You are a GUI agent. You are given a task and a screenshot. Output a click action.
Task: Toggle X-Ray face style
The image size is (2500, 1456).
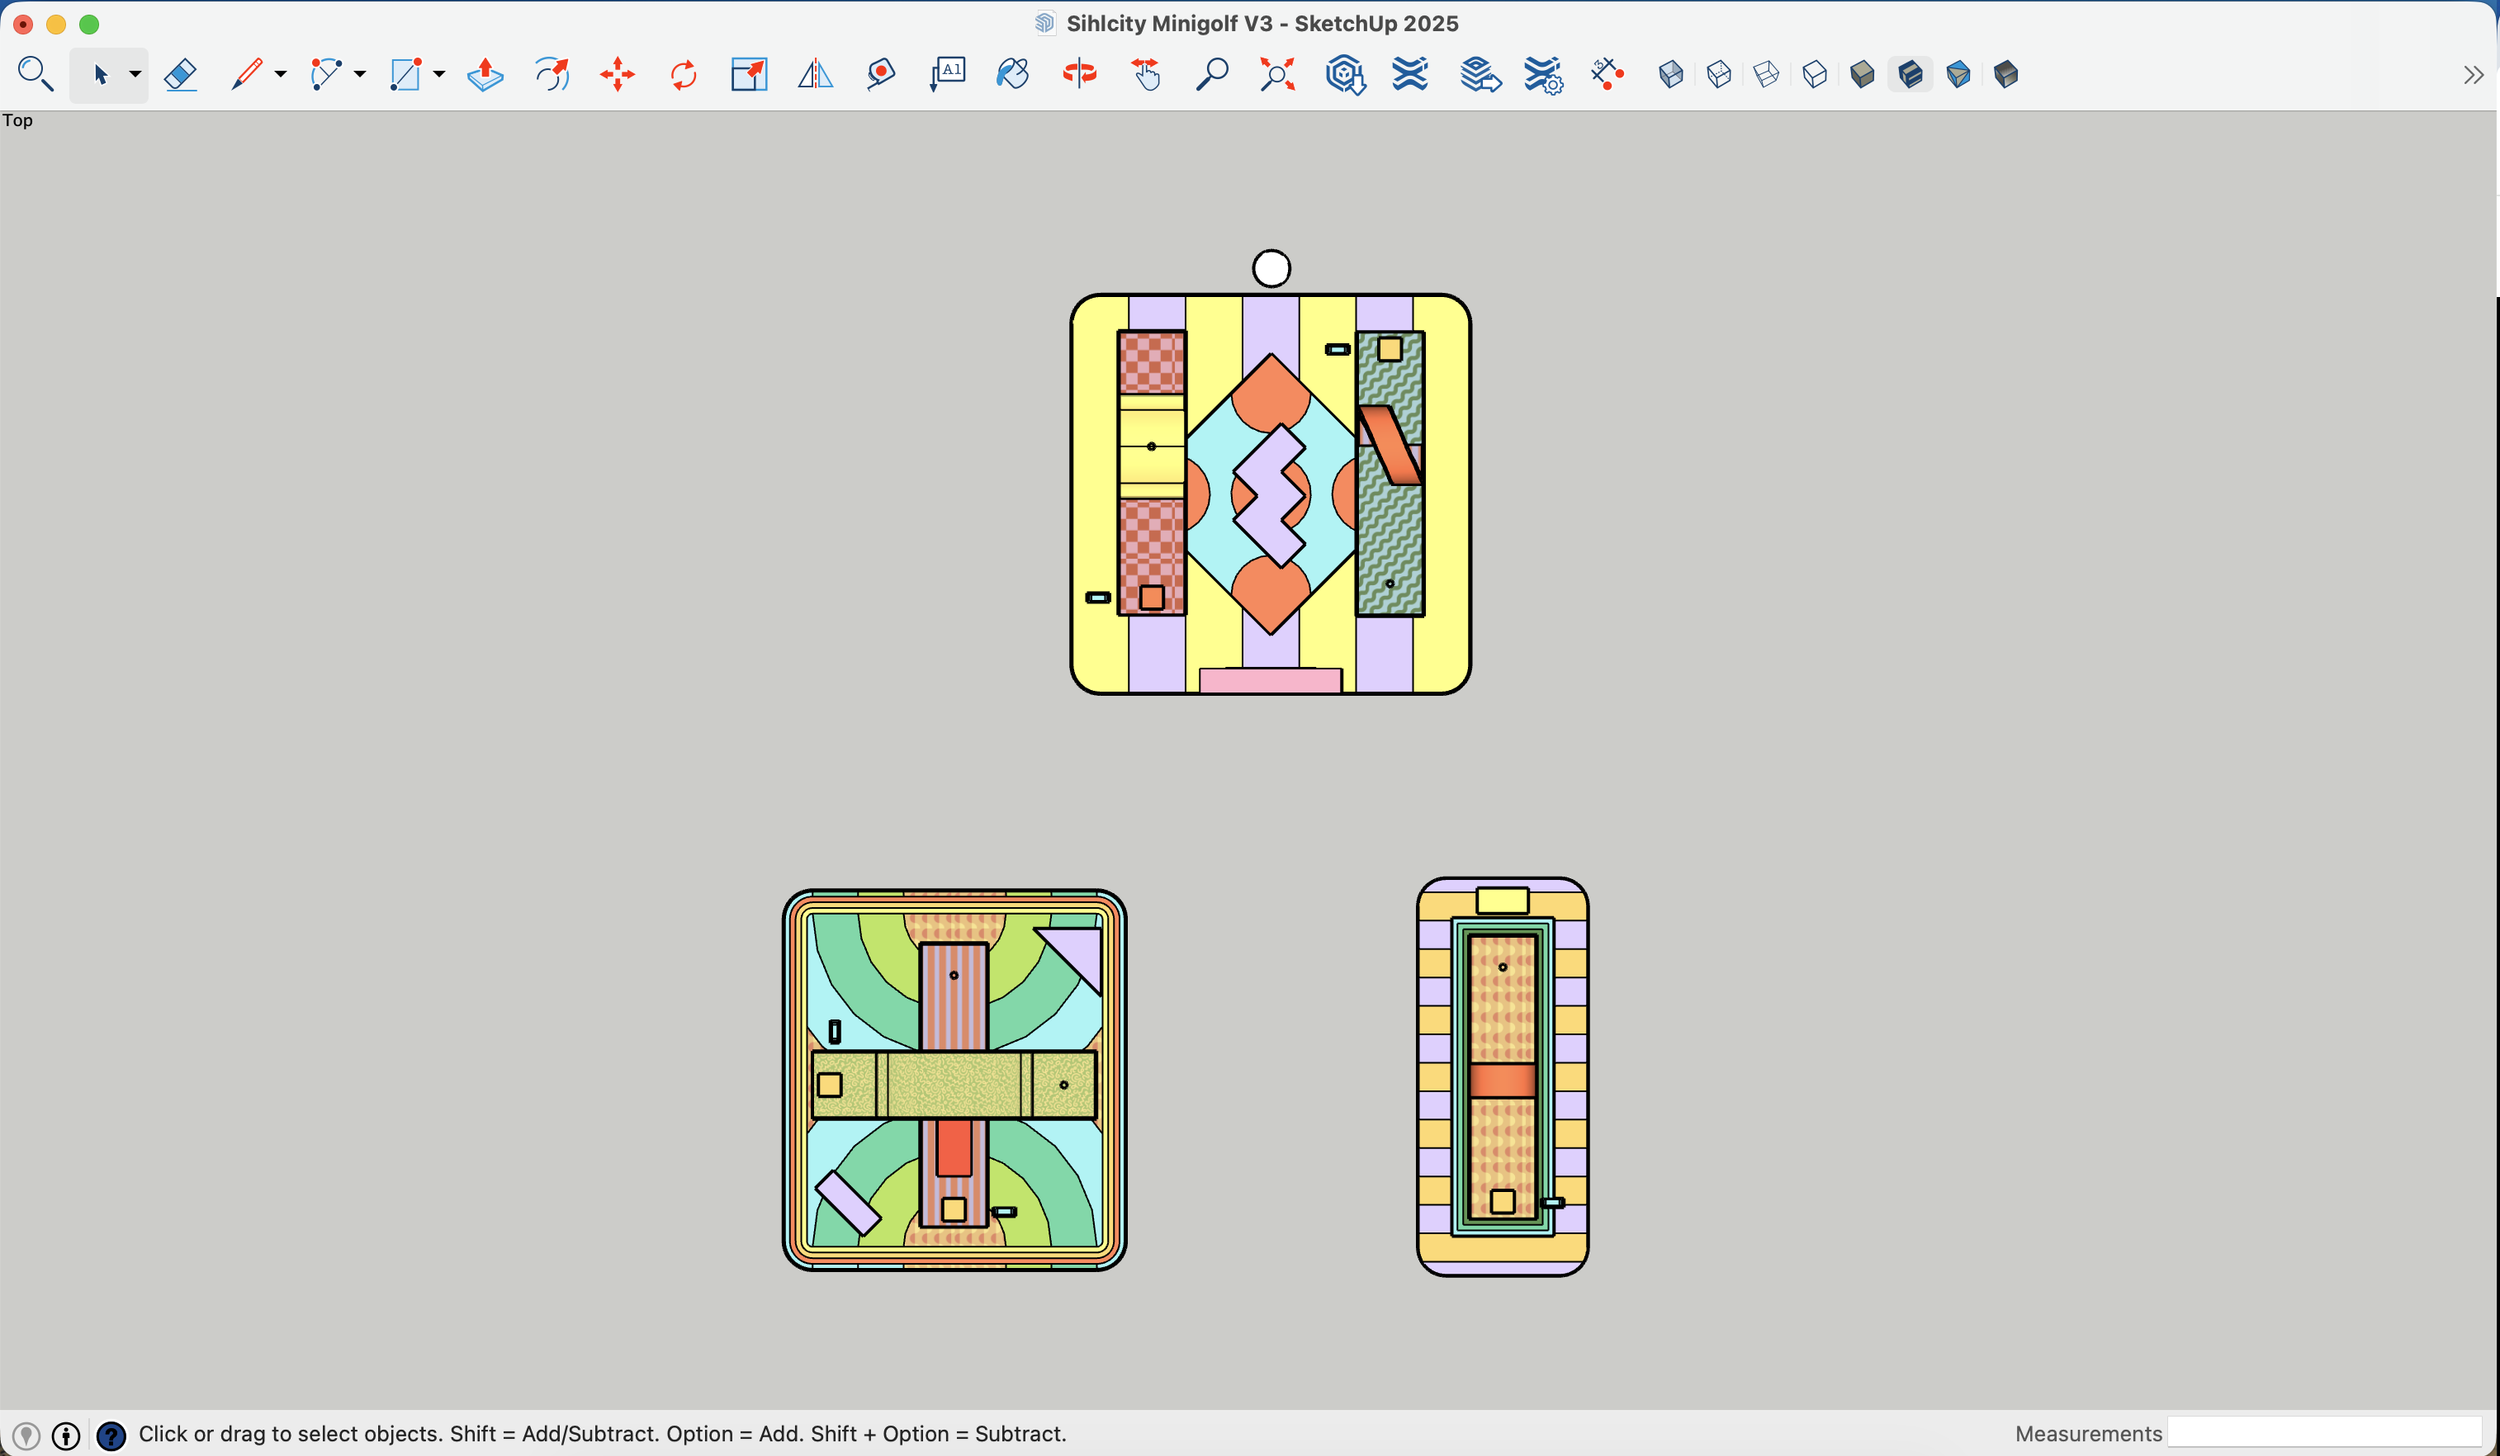1670,75
